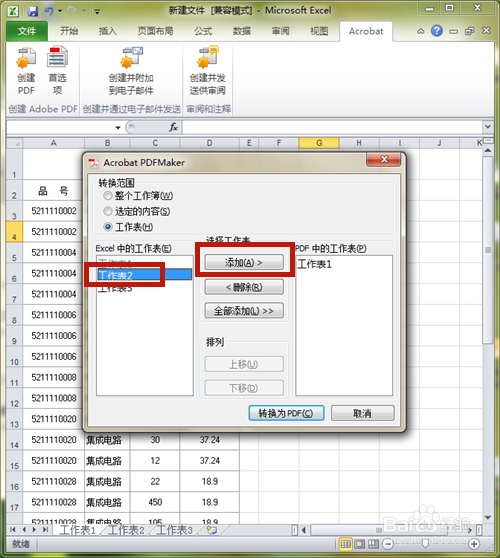The image size is (500, 558).
Task: Click the zoom in plus icon
Action: click(x=474, y=544)
